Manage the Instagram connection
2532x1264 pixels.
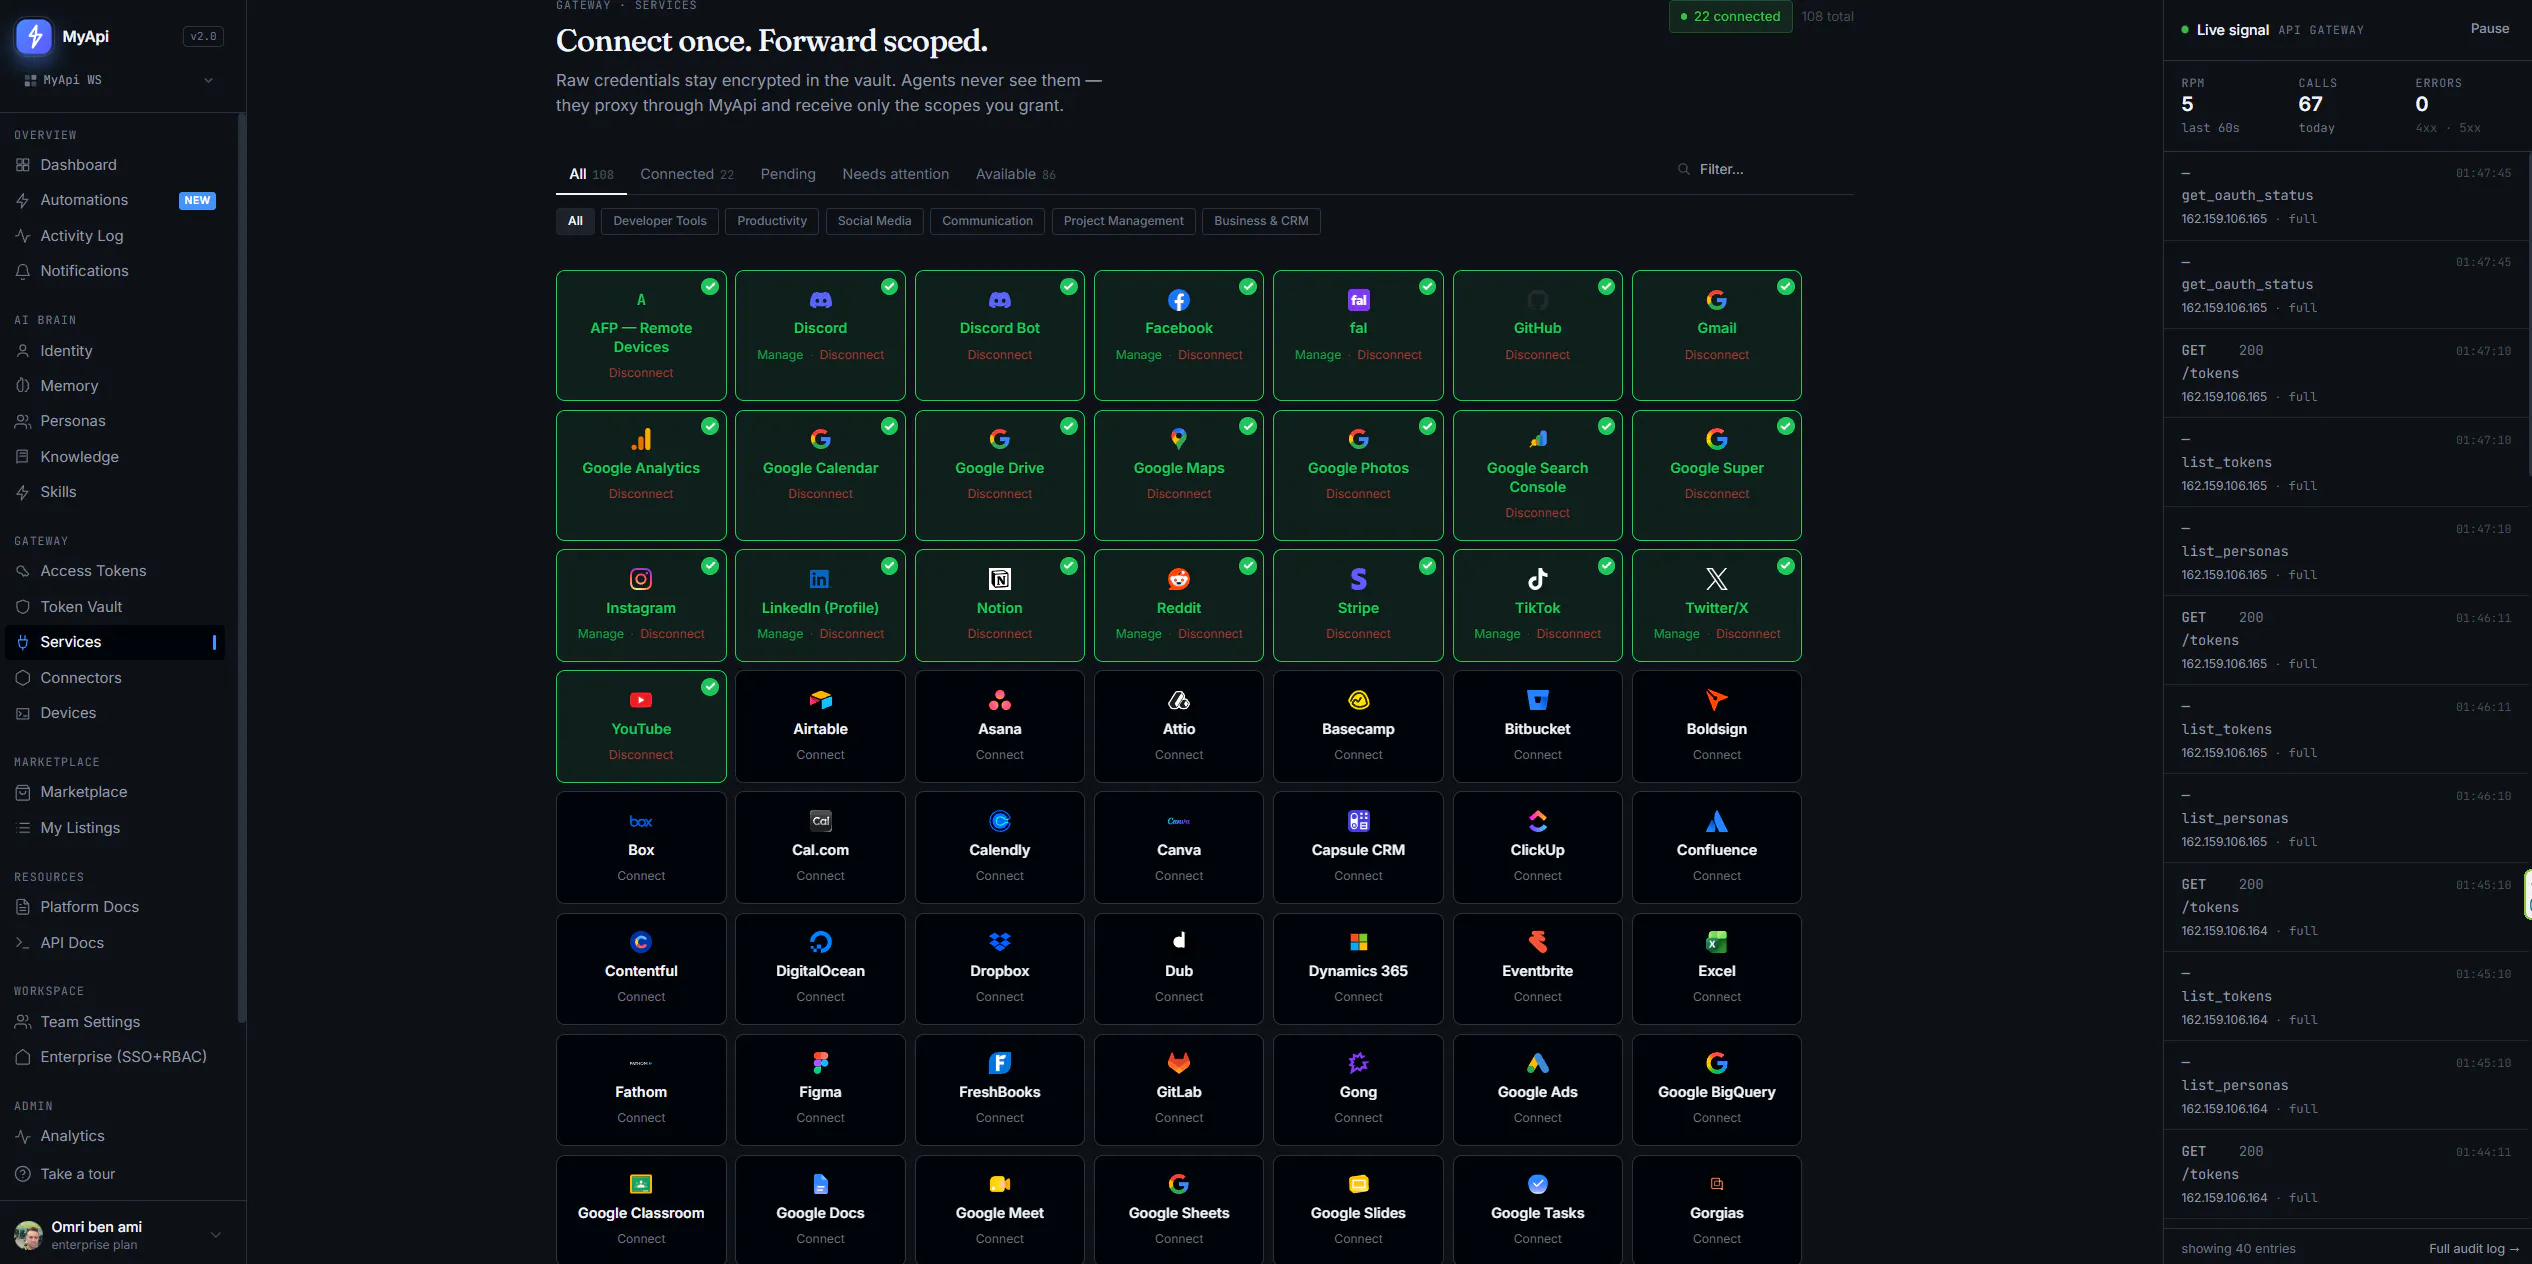pos(600,634)
